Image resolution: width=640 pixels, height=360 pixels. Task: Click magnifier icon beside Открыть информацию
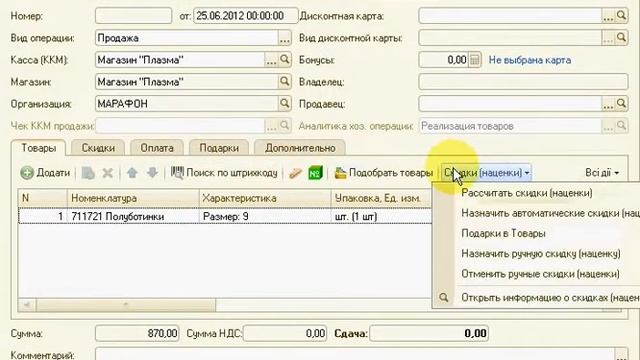444,298
